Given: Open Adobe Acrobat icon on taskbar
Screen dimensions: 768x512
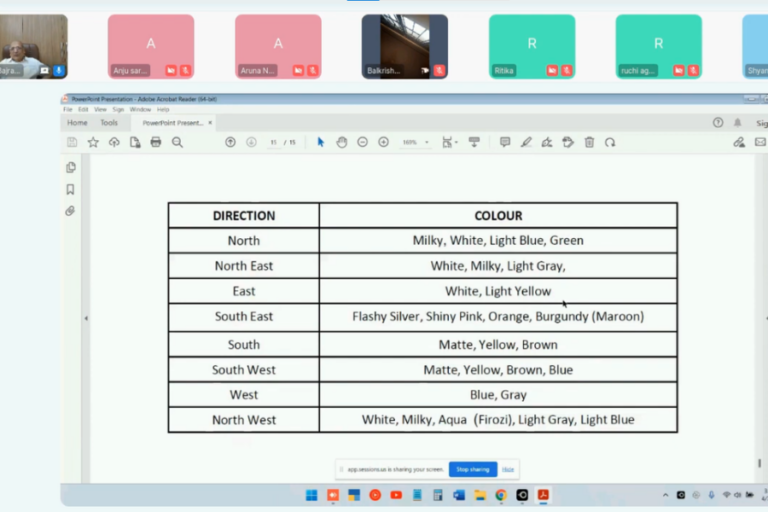Looking at the screenshot, I should point(543,495).
